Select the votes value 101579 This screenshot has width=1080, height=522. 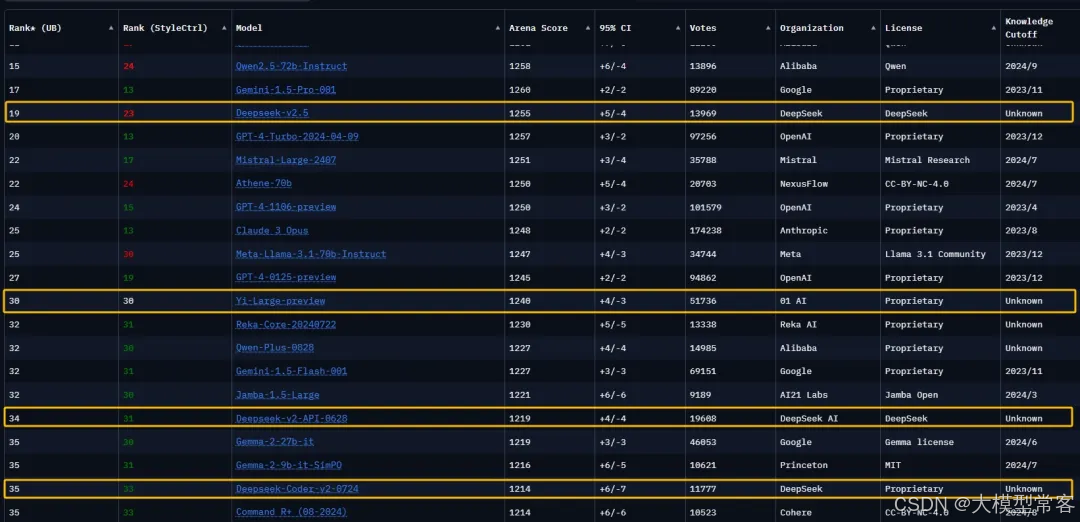click(706, 207)
